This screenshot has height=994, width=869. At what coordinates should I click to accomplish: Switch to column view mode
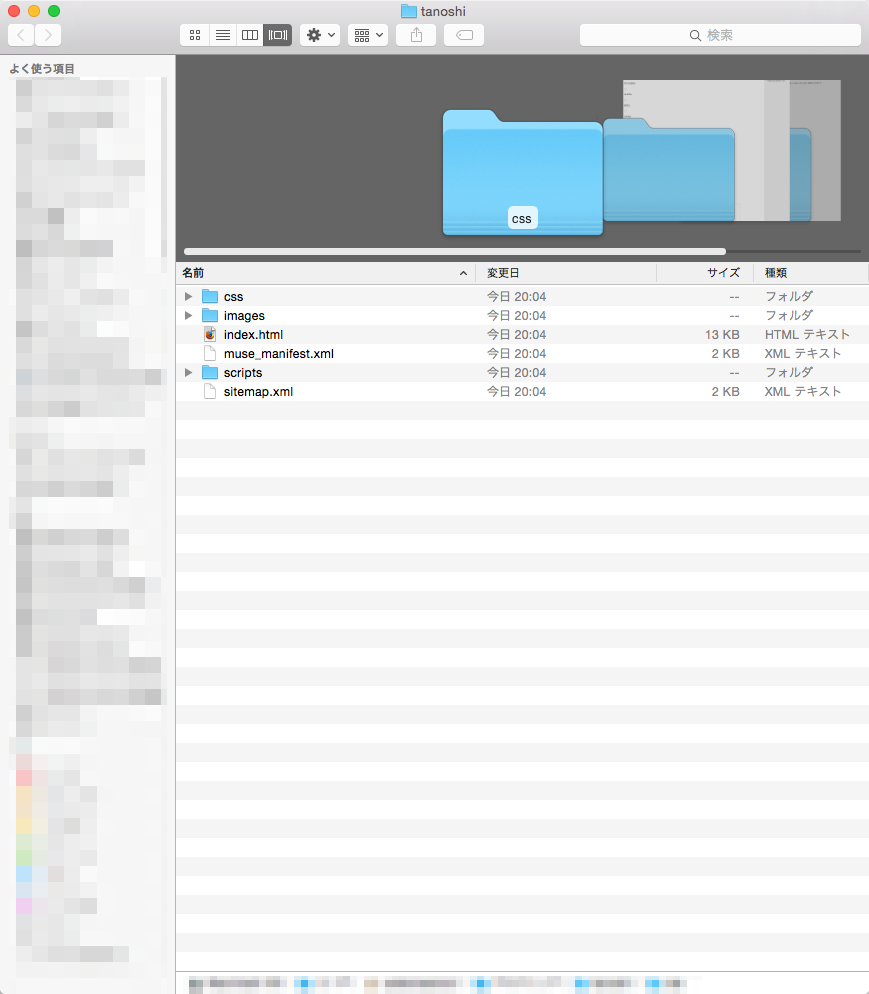pos(250,35)
